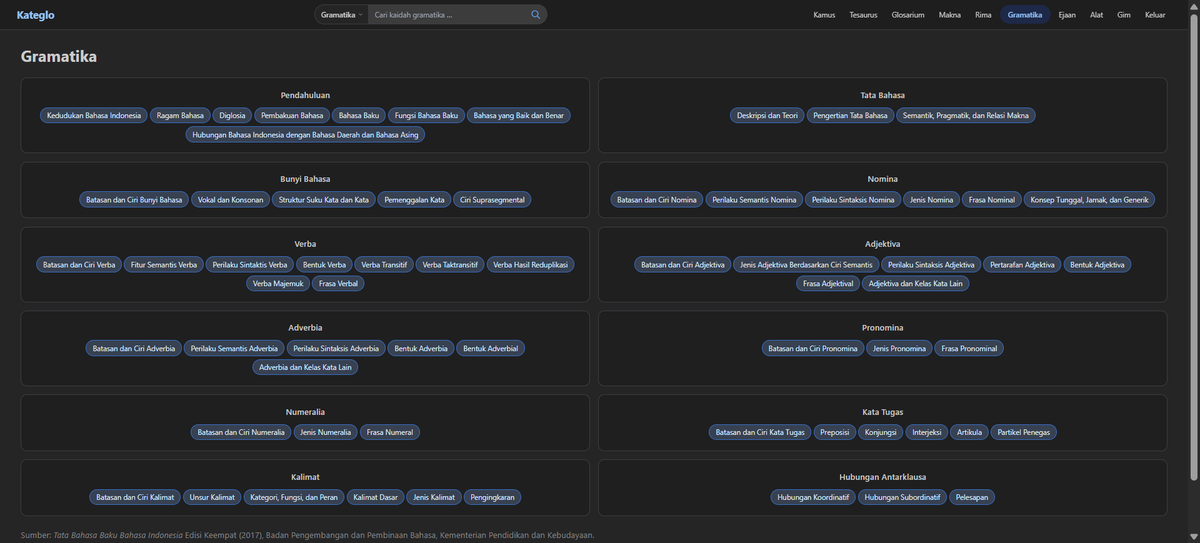
Task: Open 'Perilaku Semantis Nomina' topic
Action: coord(754,200)
